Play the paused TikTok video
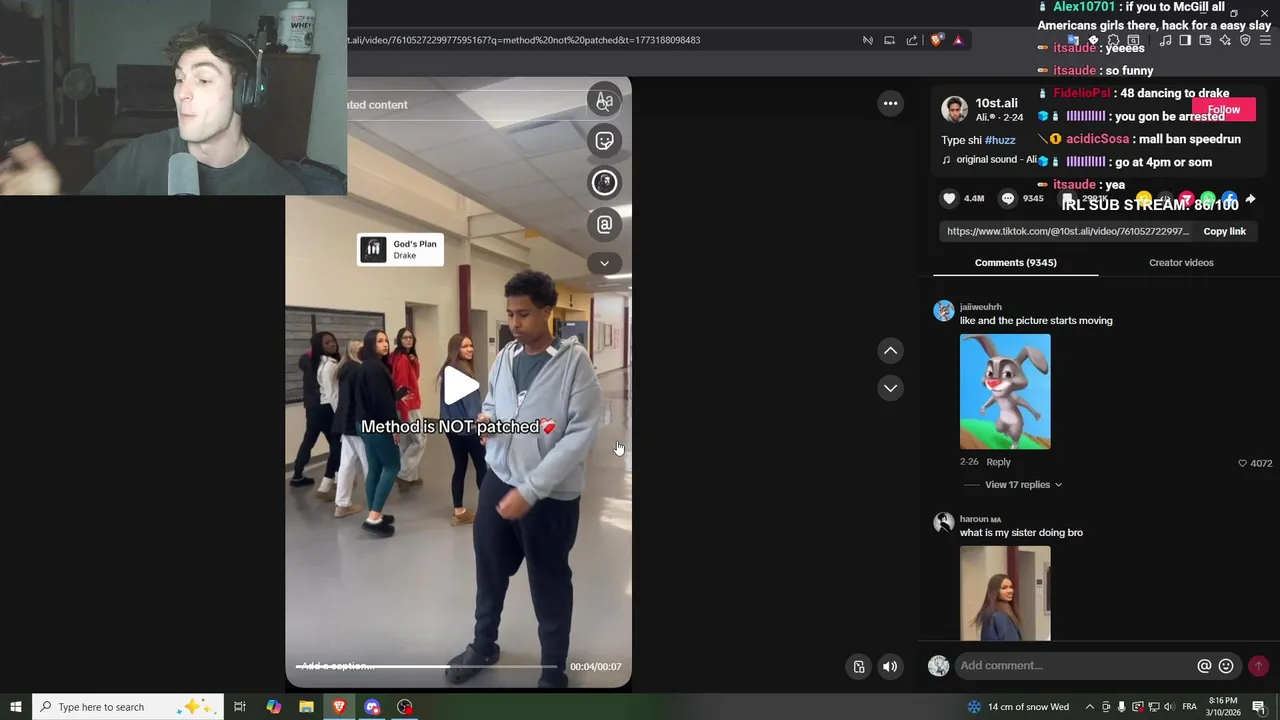This screenshot has width=1280, height=720. click(x=459, y=386)
